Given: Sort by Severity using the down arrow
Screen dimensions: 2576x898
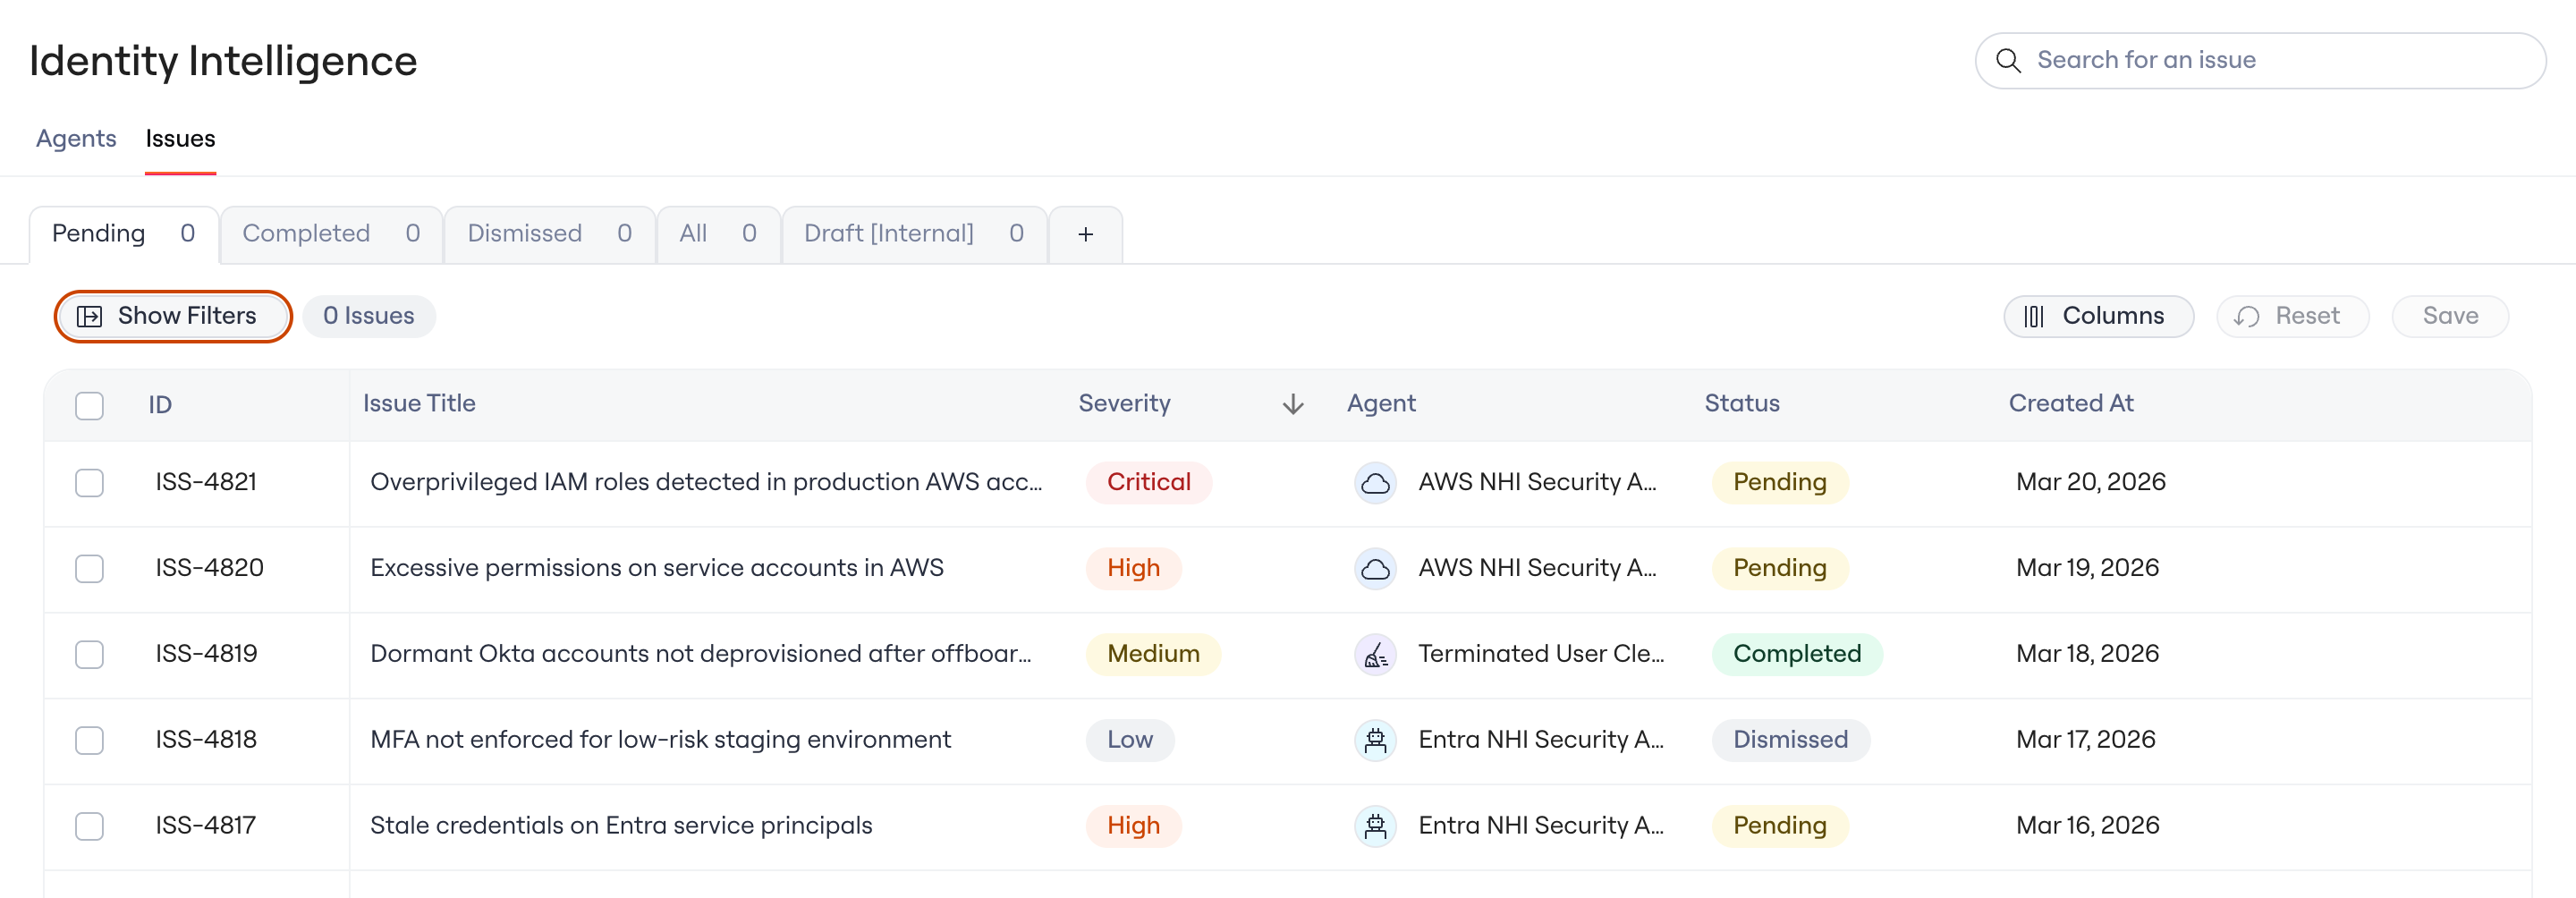Looking at the screenshot, I should pyautogui.click(x=1293, y=404).
